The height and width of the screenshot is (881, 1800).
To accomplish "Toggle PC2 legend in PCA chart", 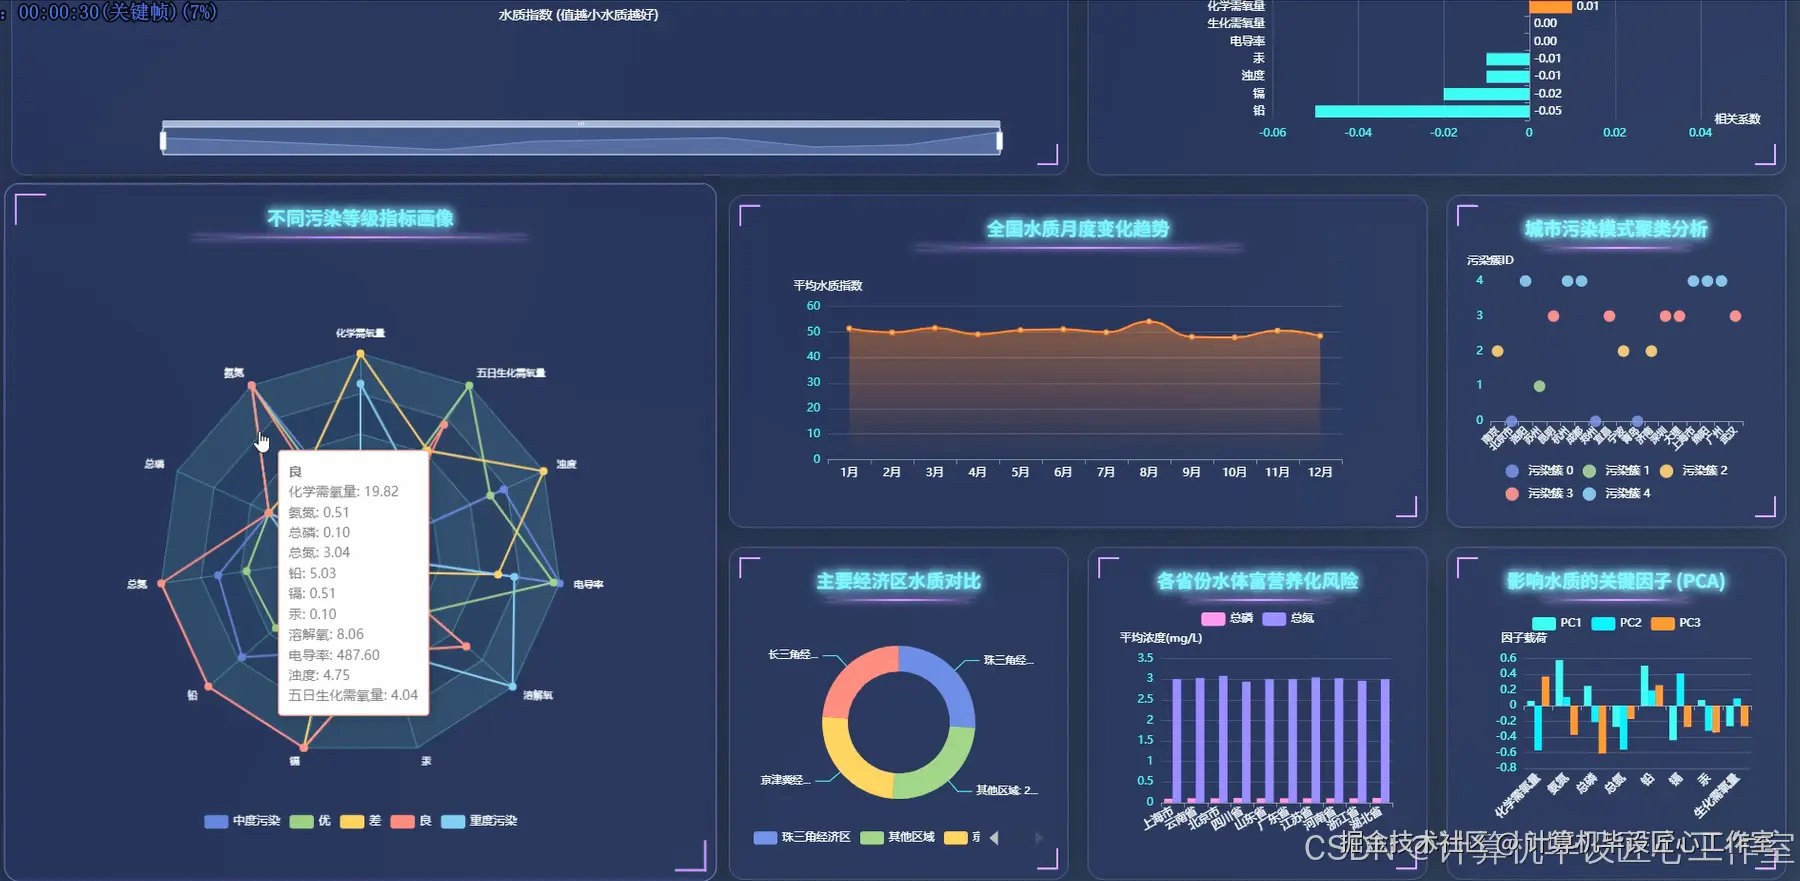I will pyautogui.click(x=1616, y=623).
